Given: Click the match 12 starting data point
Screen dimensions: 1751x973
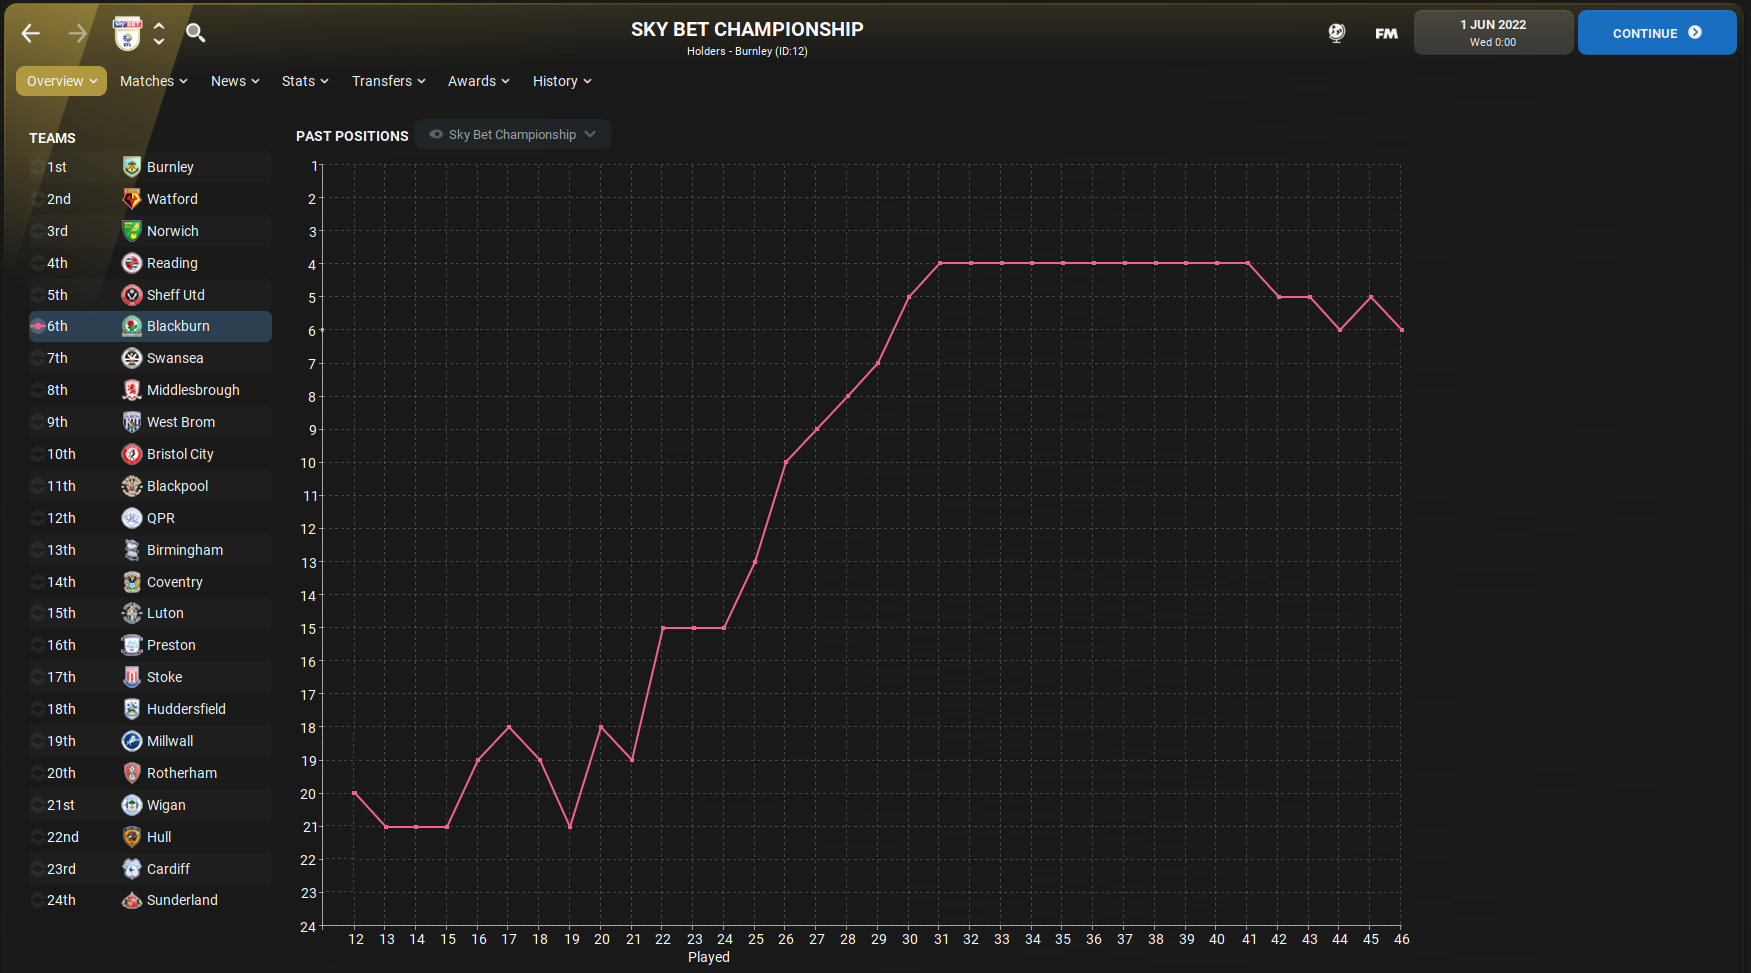Looking at the screenshot, I should [x=354, y=793].
